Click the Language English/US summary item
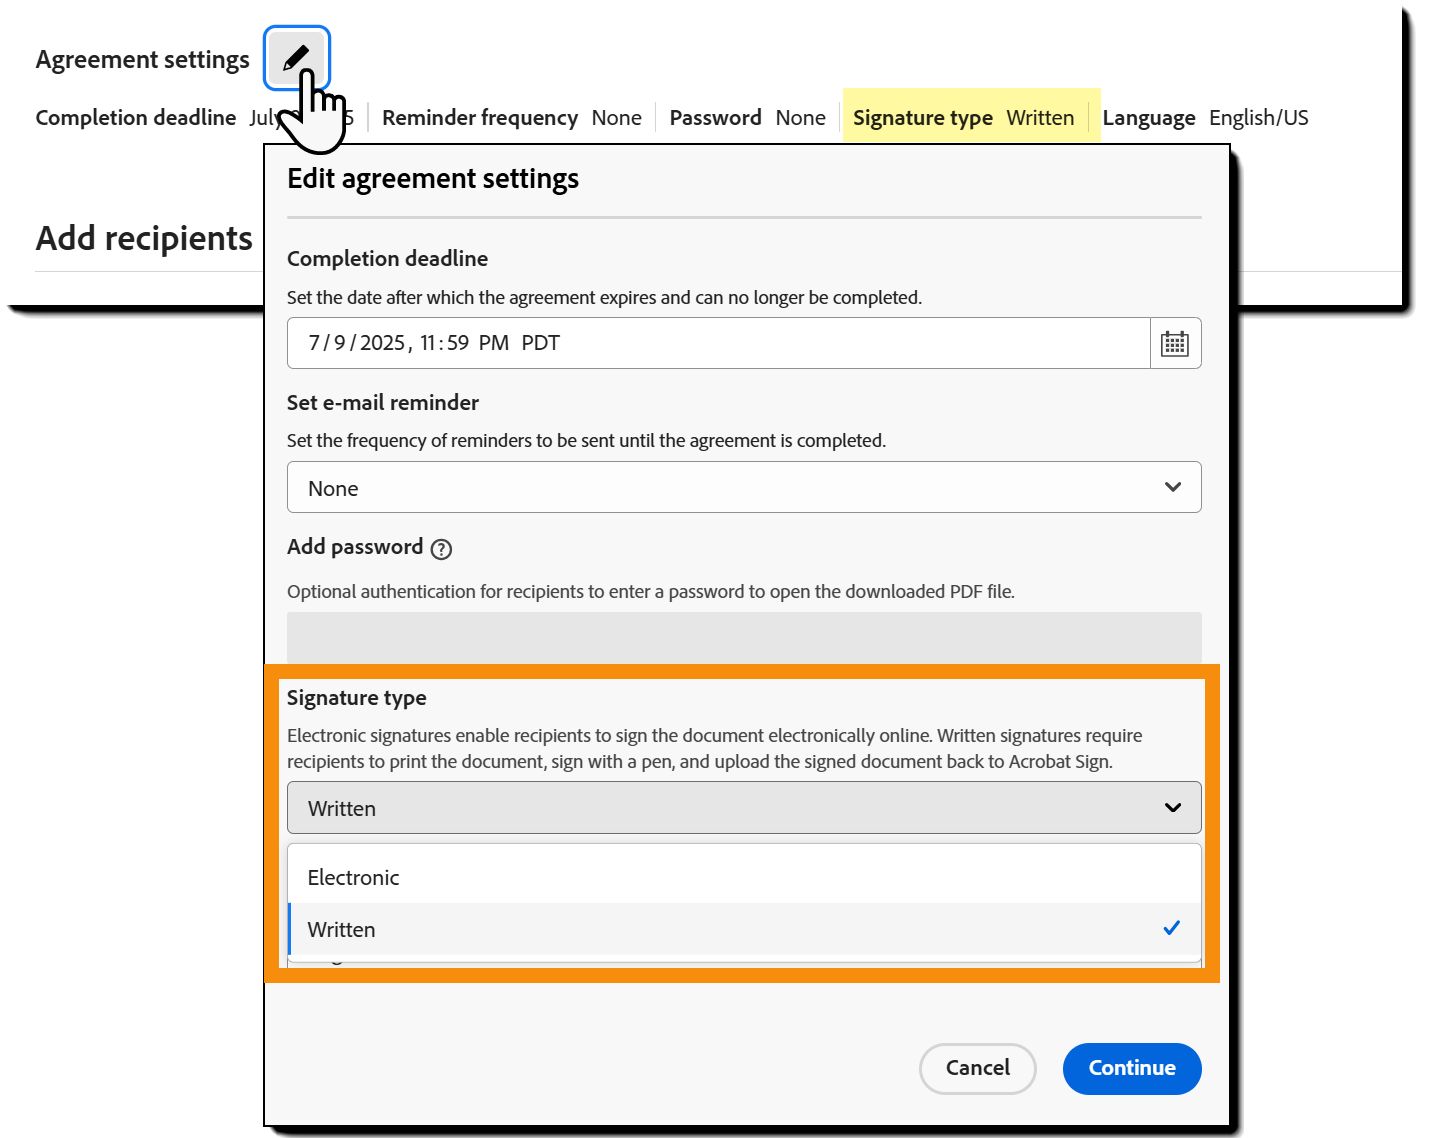This screenshot has width=1447, height=1138. (1205, 118)
